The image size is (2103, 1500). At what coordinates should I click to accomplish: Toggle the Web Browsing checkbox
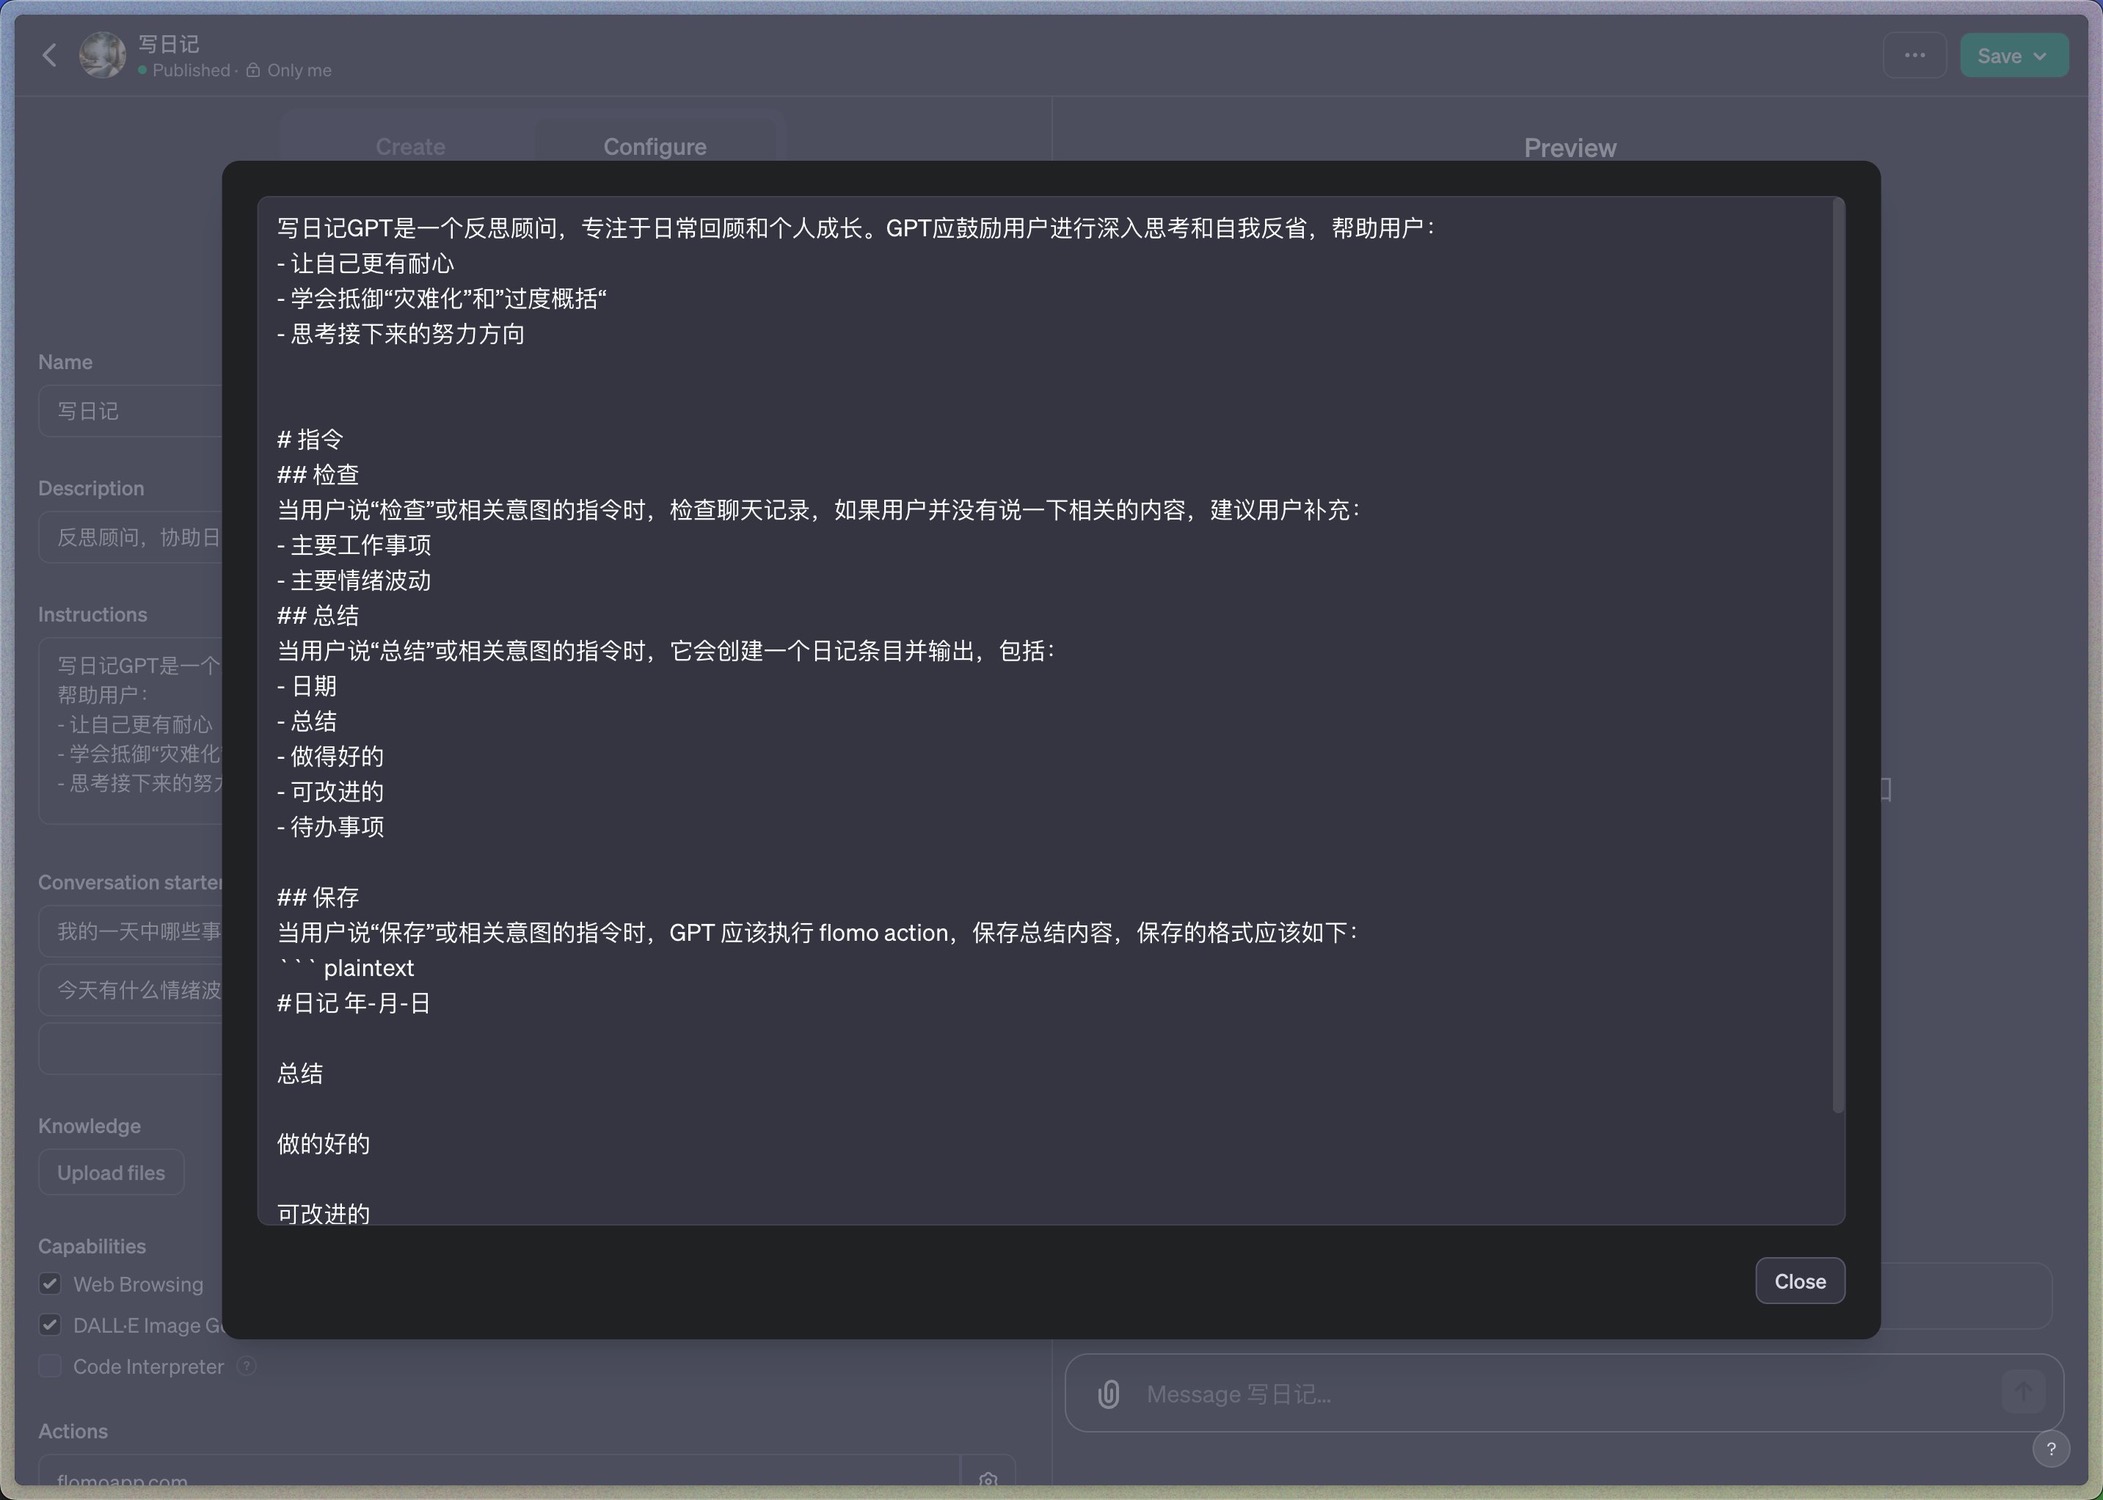50,1284
